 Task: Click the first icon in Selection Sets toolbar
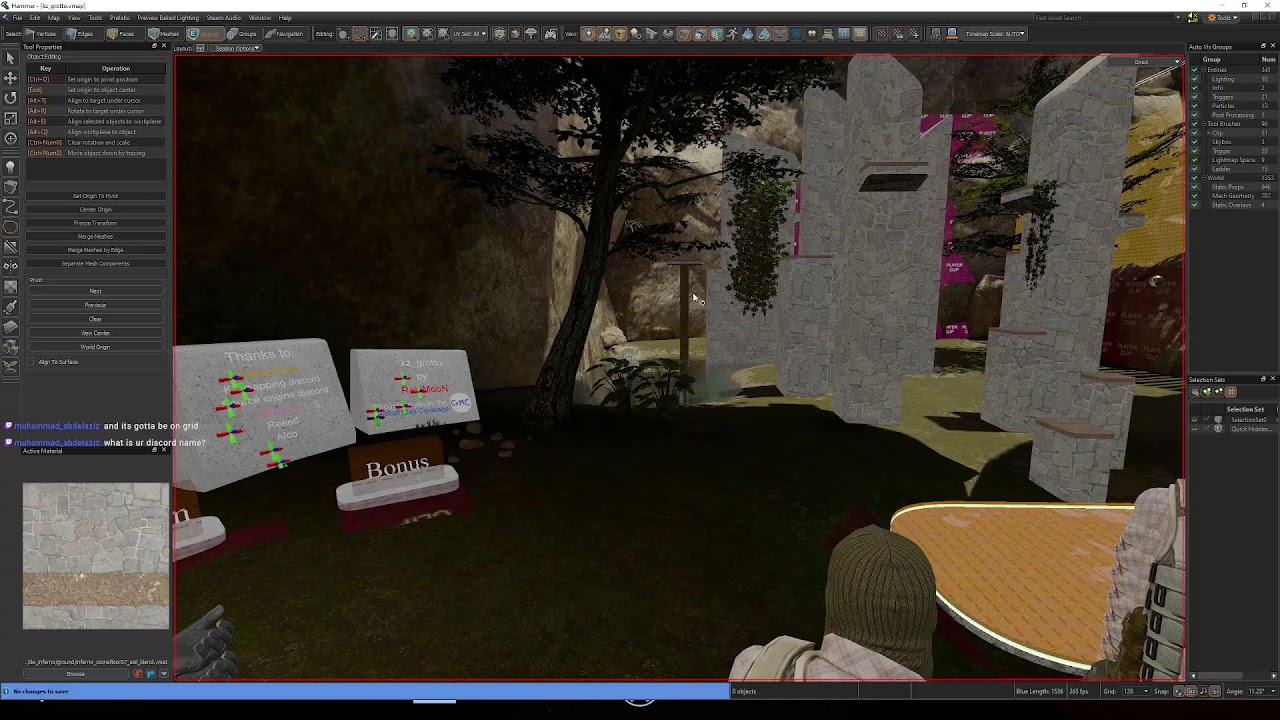click(1194, 392)
